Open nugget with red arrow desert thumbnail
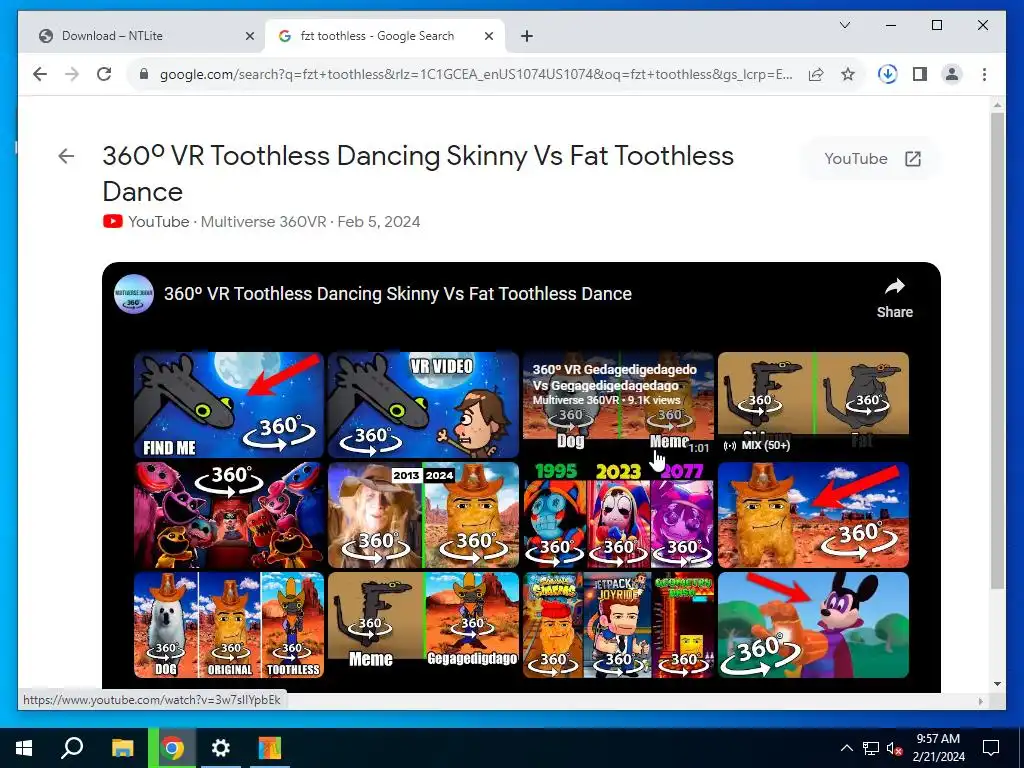Viewport: 1024px width, 768px height. tap(813, 515)
